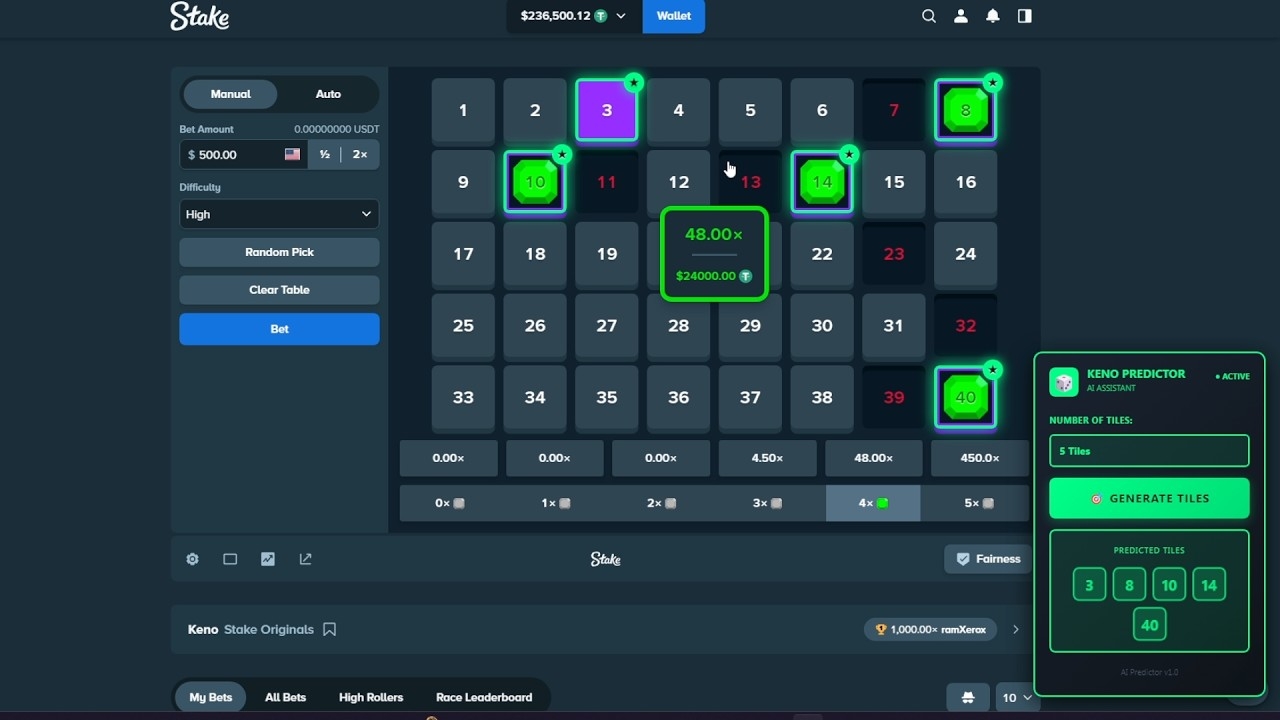Deselect board tile 10 with green gem
This screenshot has width=1280, height=720.
point(535,182)
